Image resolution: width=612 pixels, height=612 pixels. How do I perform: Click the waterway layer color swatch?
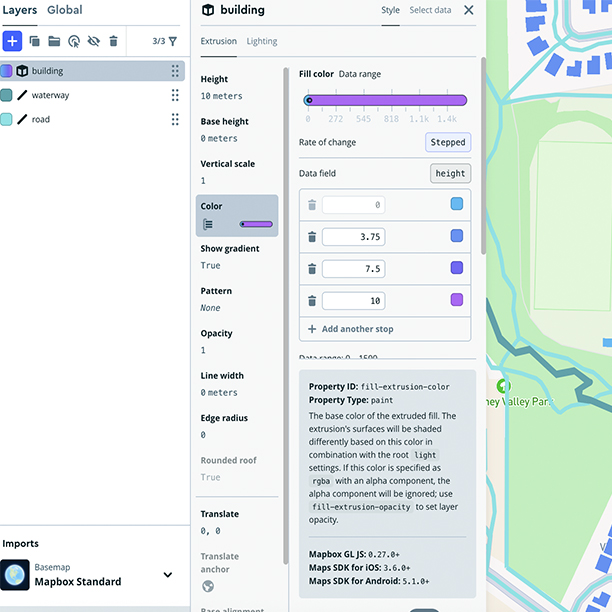coord(6,95)
